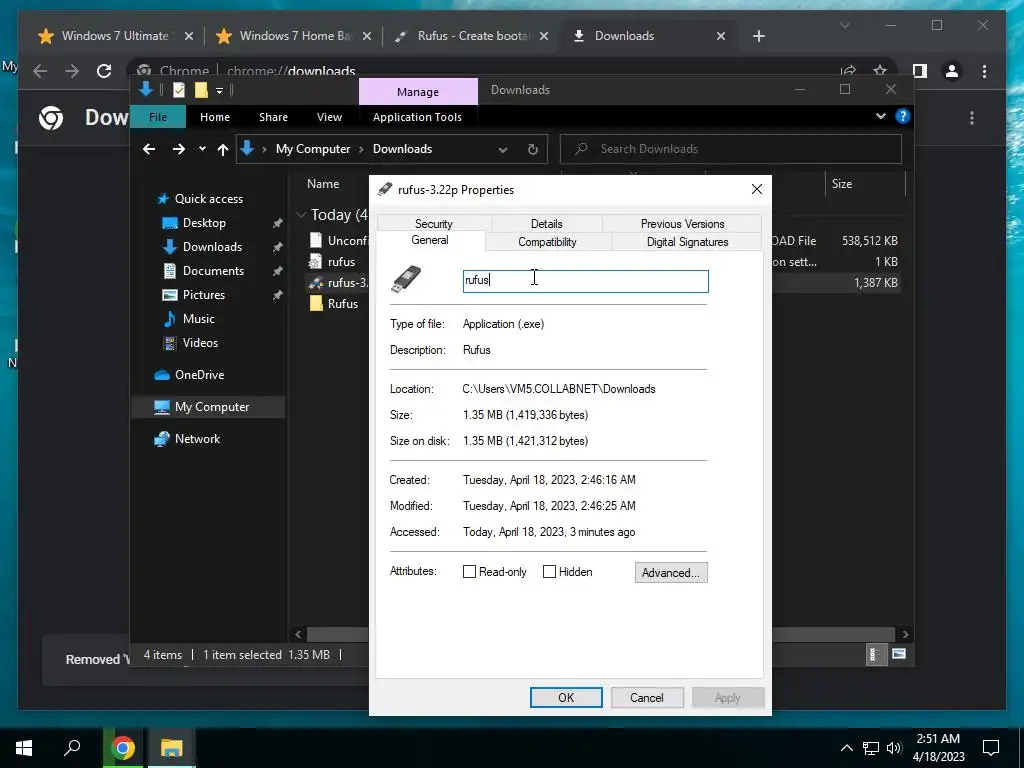
Task: Switch to the Security tab
Action: [x=434, y=223]
